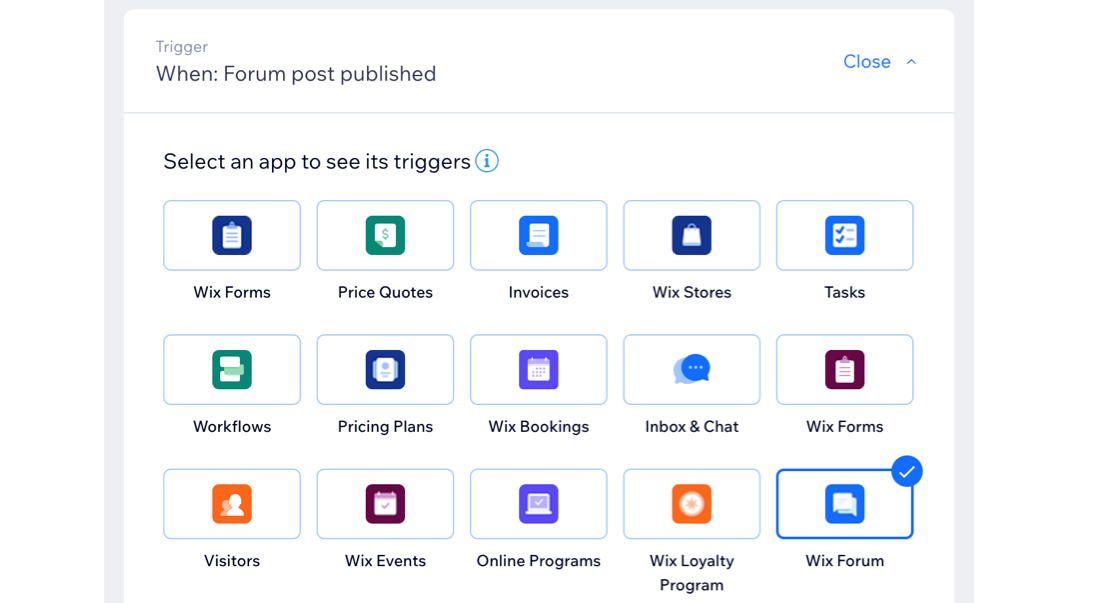Click the Inbox & Chat label text

[692, 426]
